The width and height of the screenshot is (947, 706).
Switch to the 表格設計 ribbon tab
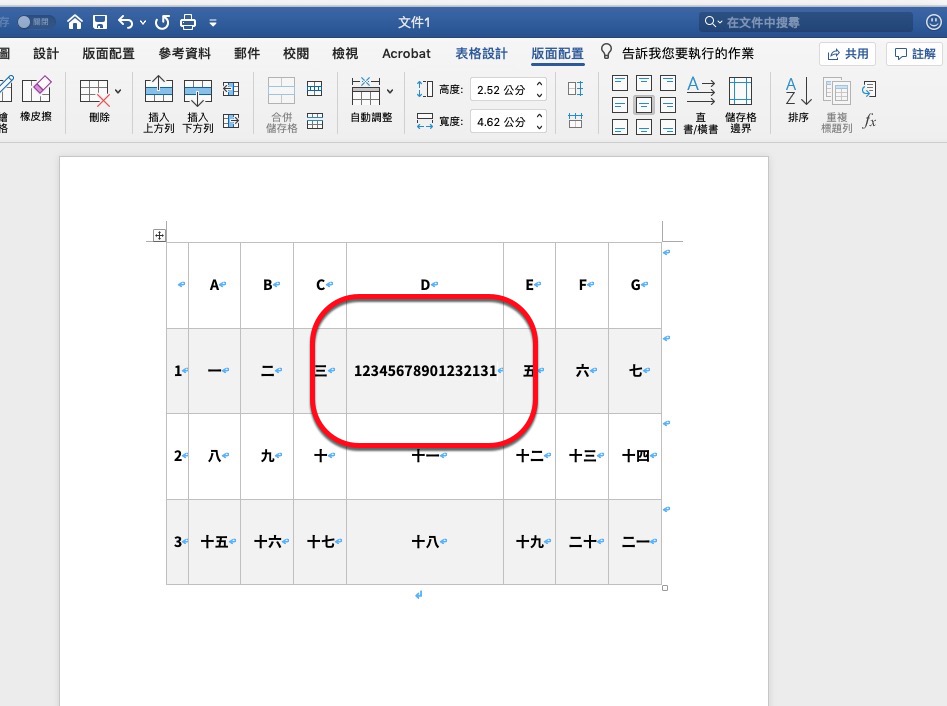[x=481, y=53]
